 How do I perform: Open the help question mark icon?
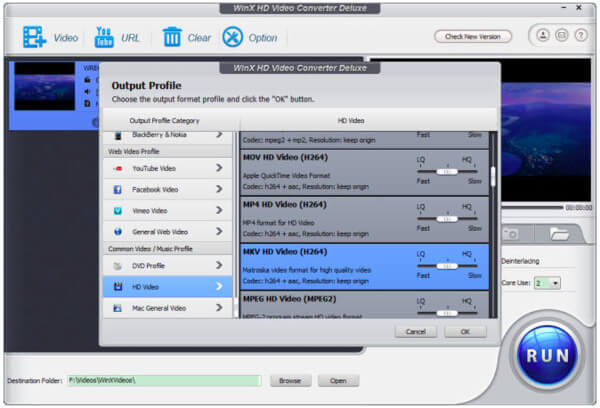(x=581, y=36)
